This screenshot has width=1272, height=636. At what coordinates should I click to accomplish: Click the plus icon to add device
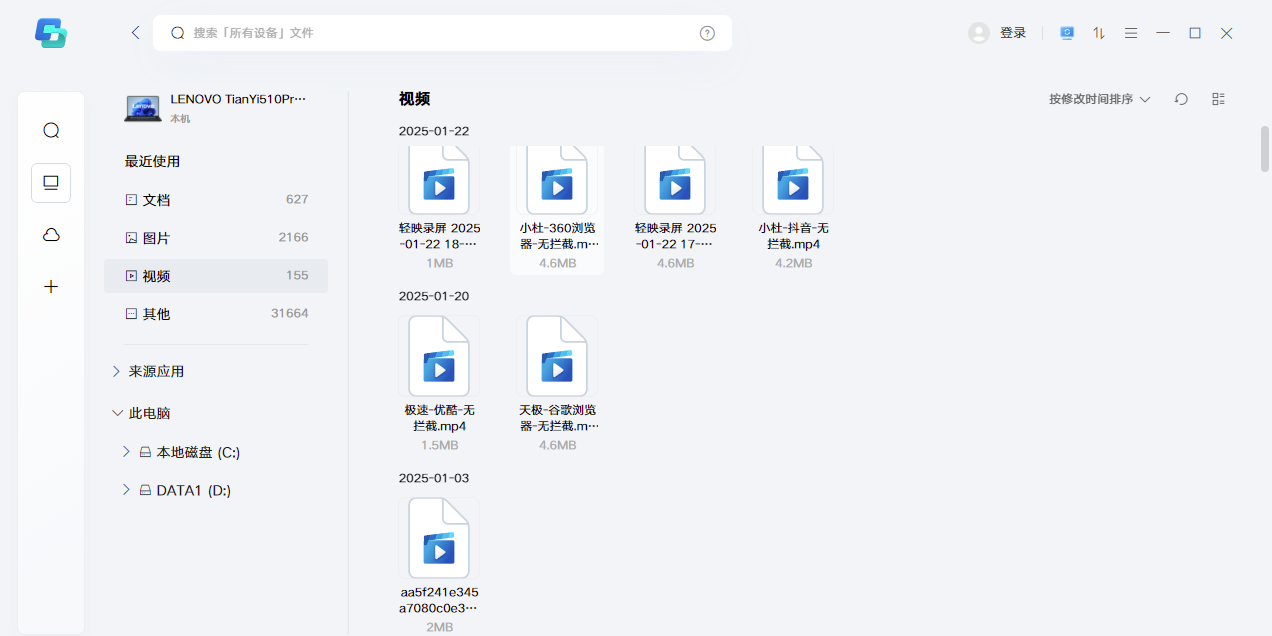pyautogui.click(x=51, y=287)
